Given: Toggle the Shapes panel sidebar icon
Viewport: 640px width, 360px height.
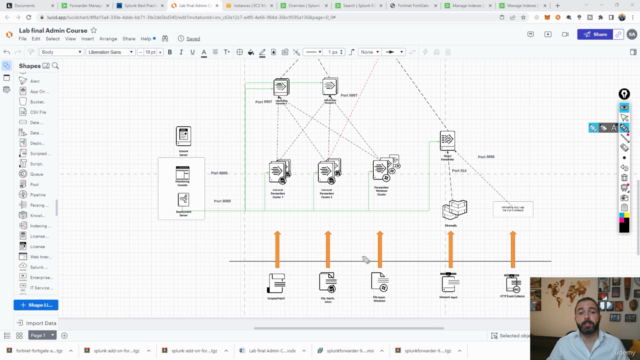Looking at the screenshot, I should click(7, 66).
